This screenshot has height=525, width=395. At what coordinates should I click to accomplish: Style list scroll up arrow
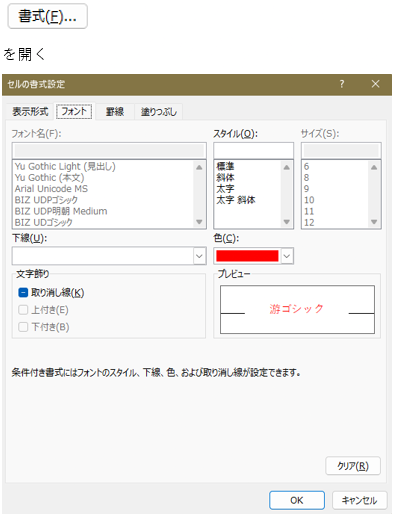pyautogui.click(x=287, y=167)
